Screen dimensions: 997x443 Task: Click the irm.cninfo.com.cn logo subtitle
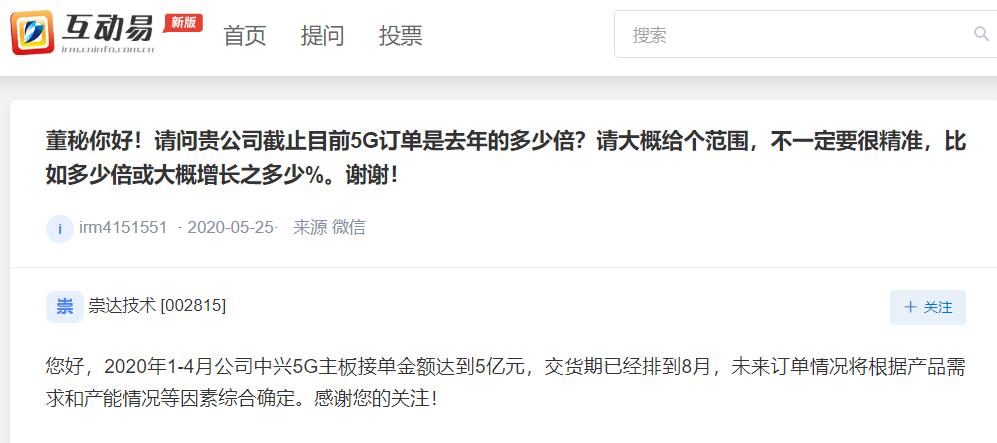[108, 49]
